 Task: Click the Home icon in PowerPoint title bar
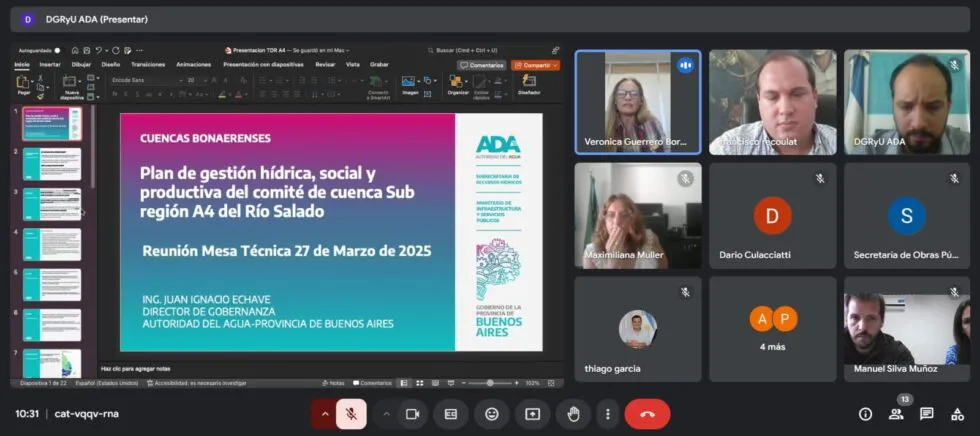pos(75,51)
